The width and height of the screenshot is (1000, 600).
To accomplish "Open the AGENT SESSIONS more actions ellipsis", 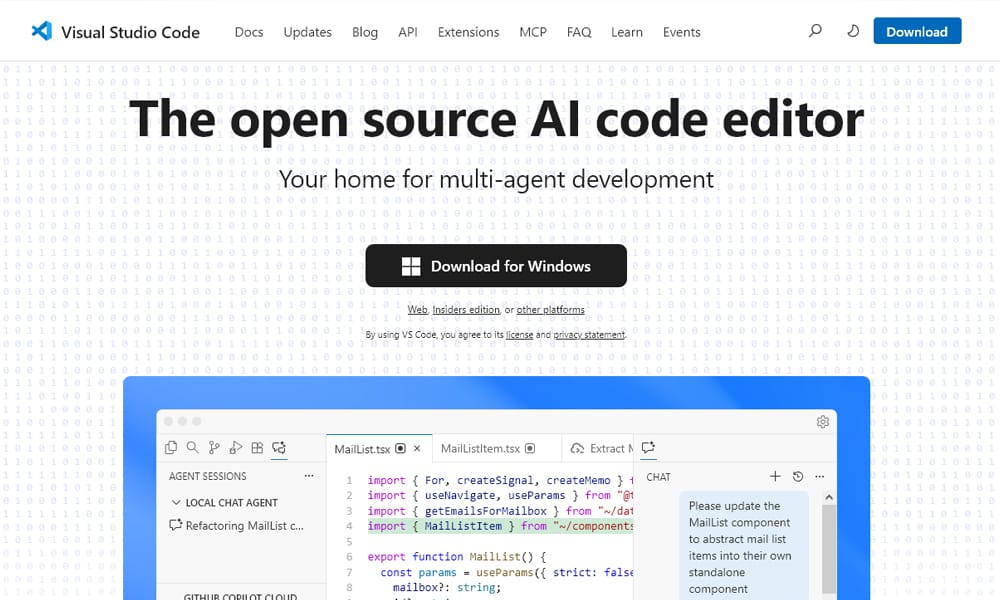I will pos(309,476).
